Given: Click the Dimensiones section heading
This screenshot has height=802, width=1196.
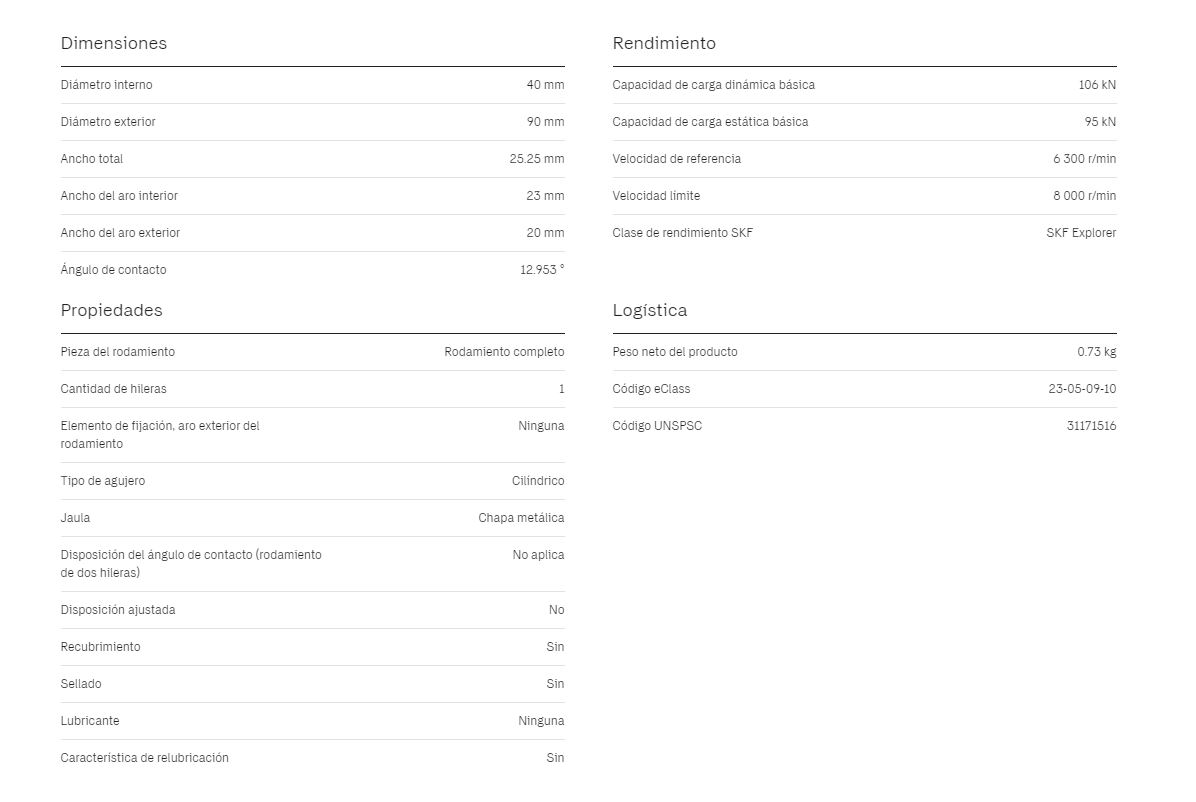Looking at the screenshot, I should (x=114, y=43).
